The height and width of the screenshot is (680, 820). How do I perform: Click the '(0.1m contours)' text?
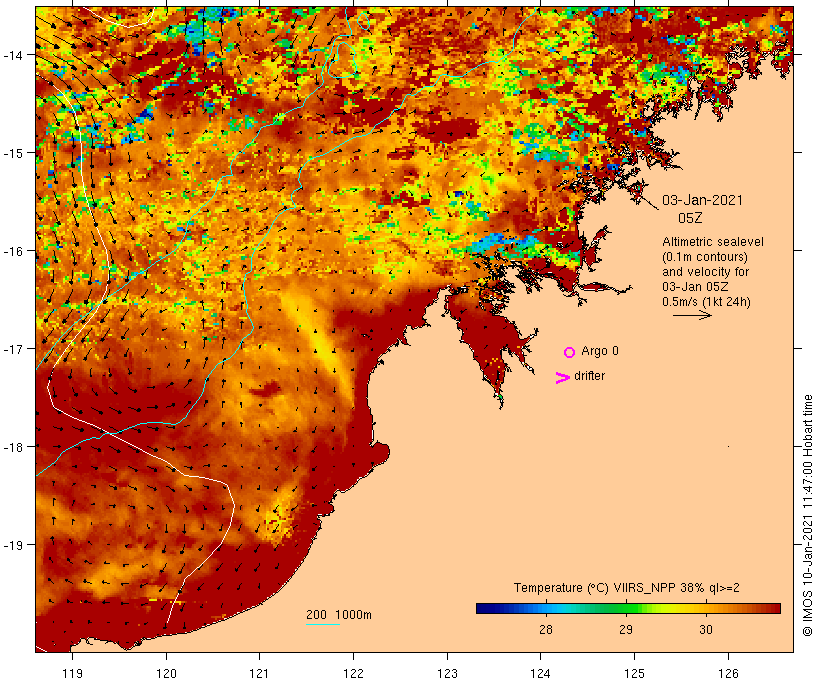click(705, 257)
